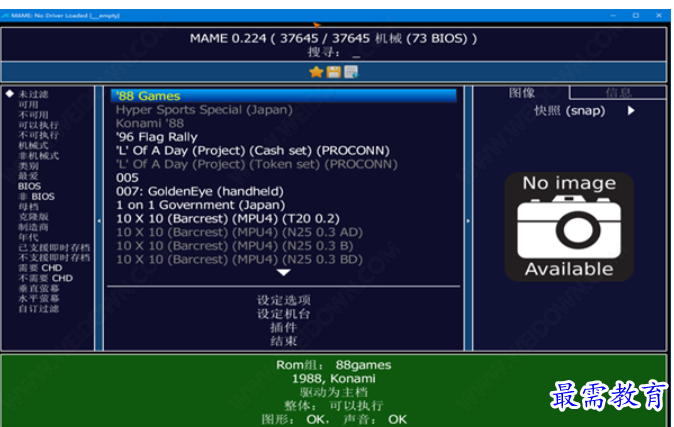Screen dimensions: 674x427
Task: Click the next image right arrow beside 快照 (snap)
Action: pos(631,111)
